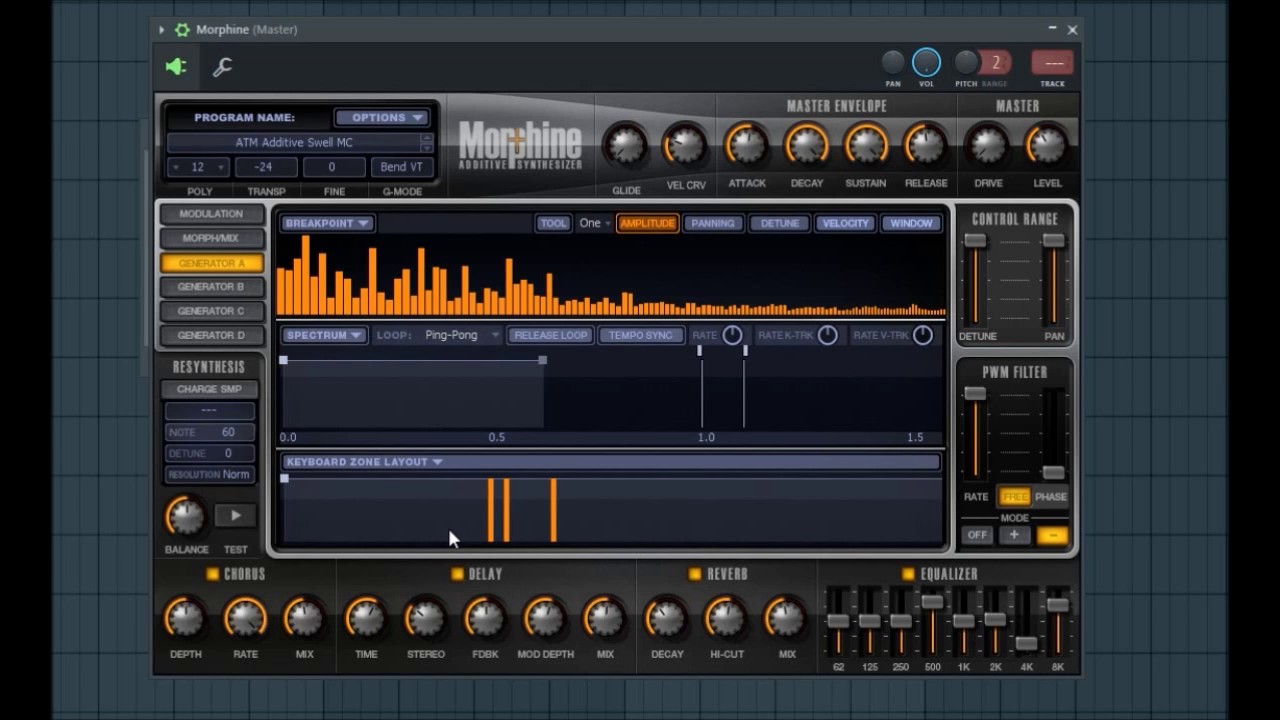Click the FL wrapper Vol knob
The image size is (1280, 720).
(927, 63)
